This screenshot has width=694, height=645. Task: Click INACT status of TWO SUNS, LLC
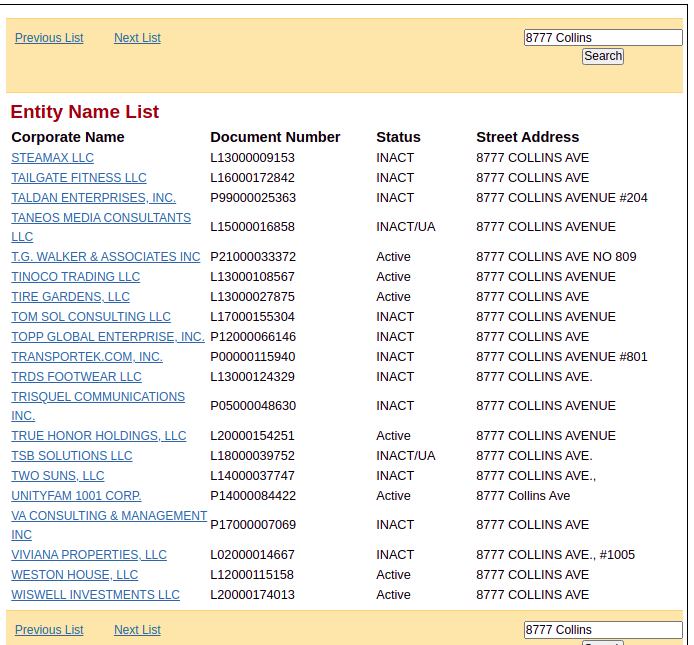[x=395, y=476]
